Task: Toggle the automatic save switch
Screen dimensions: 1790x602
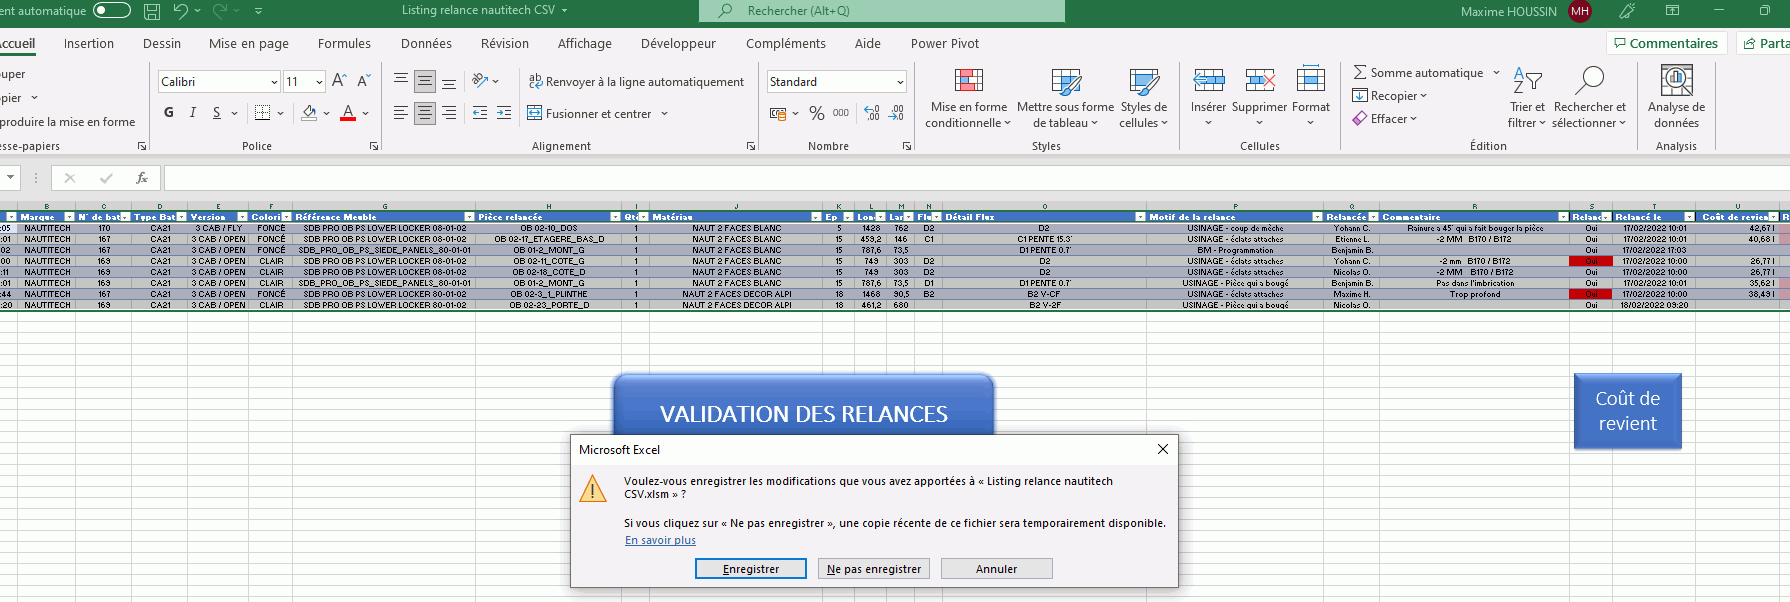Action: tap(112, 11)
